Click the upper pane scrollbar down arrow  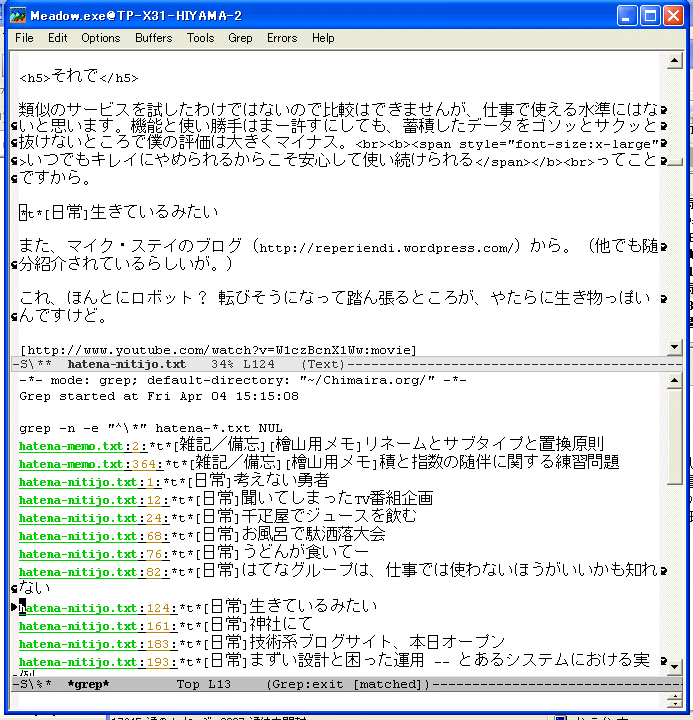click(675, 347)
